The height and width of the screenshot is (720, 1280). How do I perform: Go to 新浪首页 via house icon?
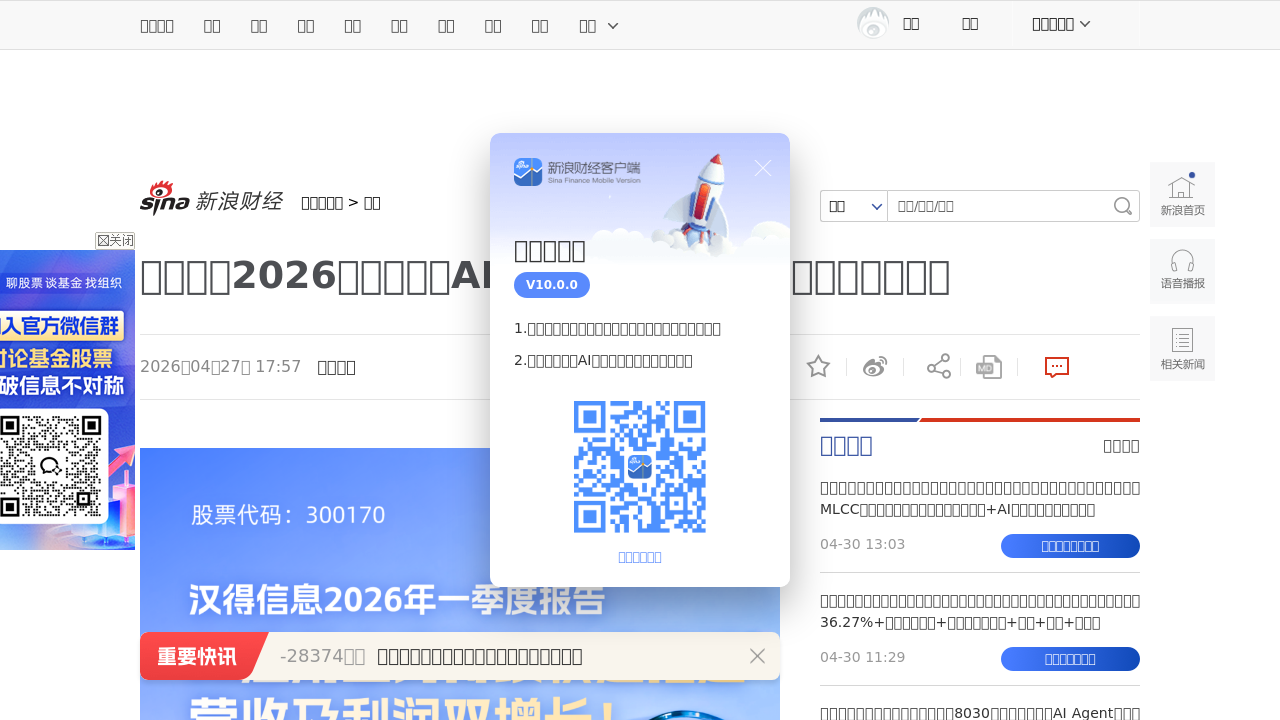[1182, 194]
